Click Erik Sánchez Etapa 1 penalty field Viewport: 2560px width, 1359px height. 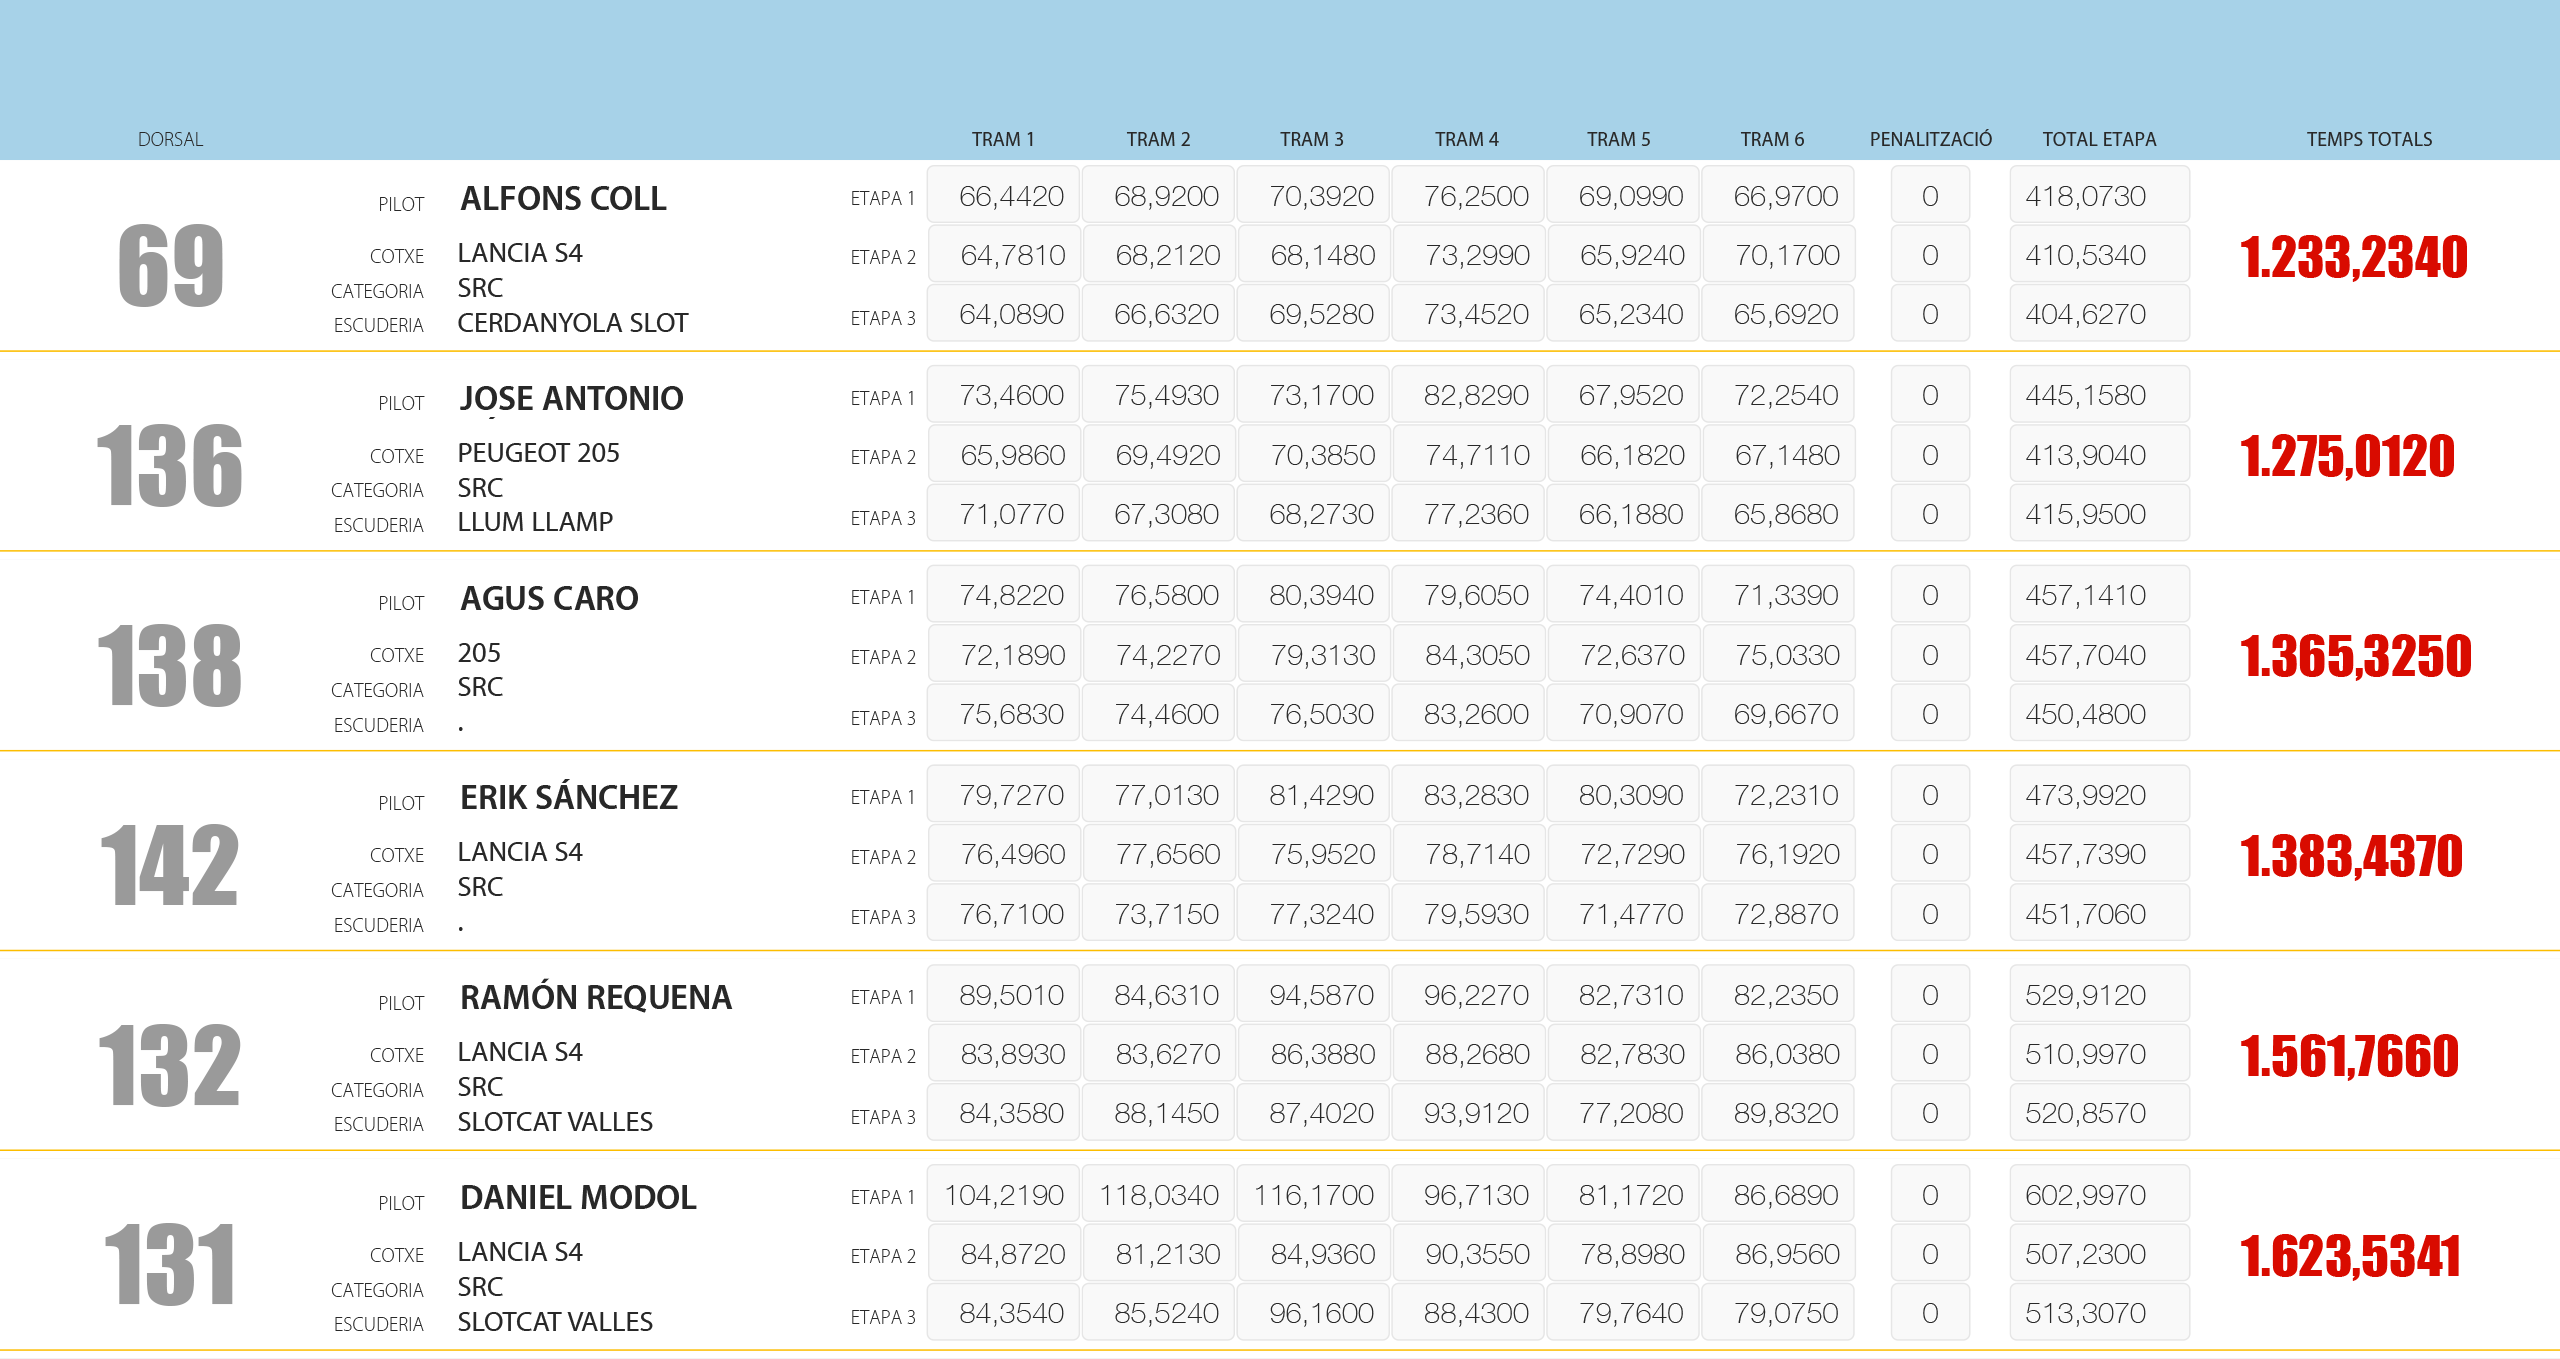(x=1929, y=795)
